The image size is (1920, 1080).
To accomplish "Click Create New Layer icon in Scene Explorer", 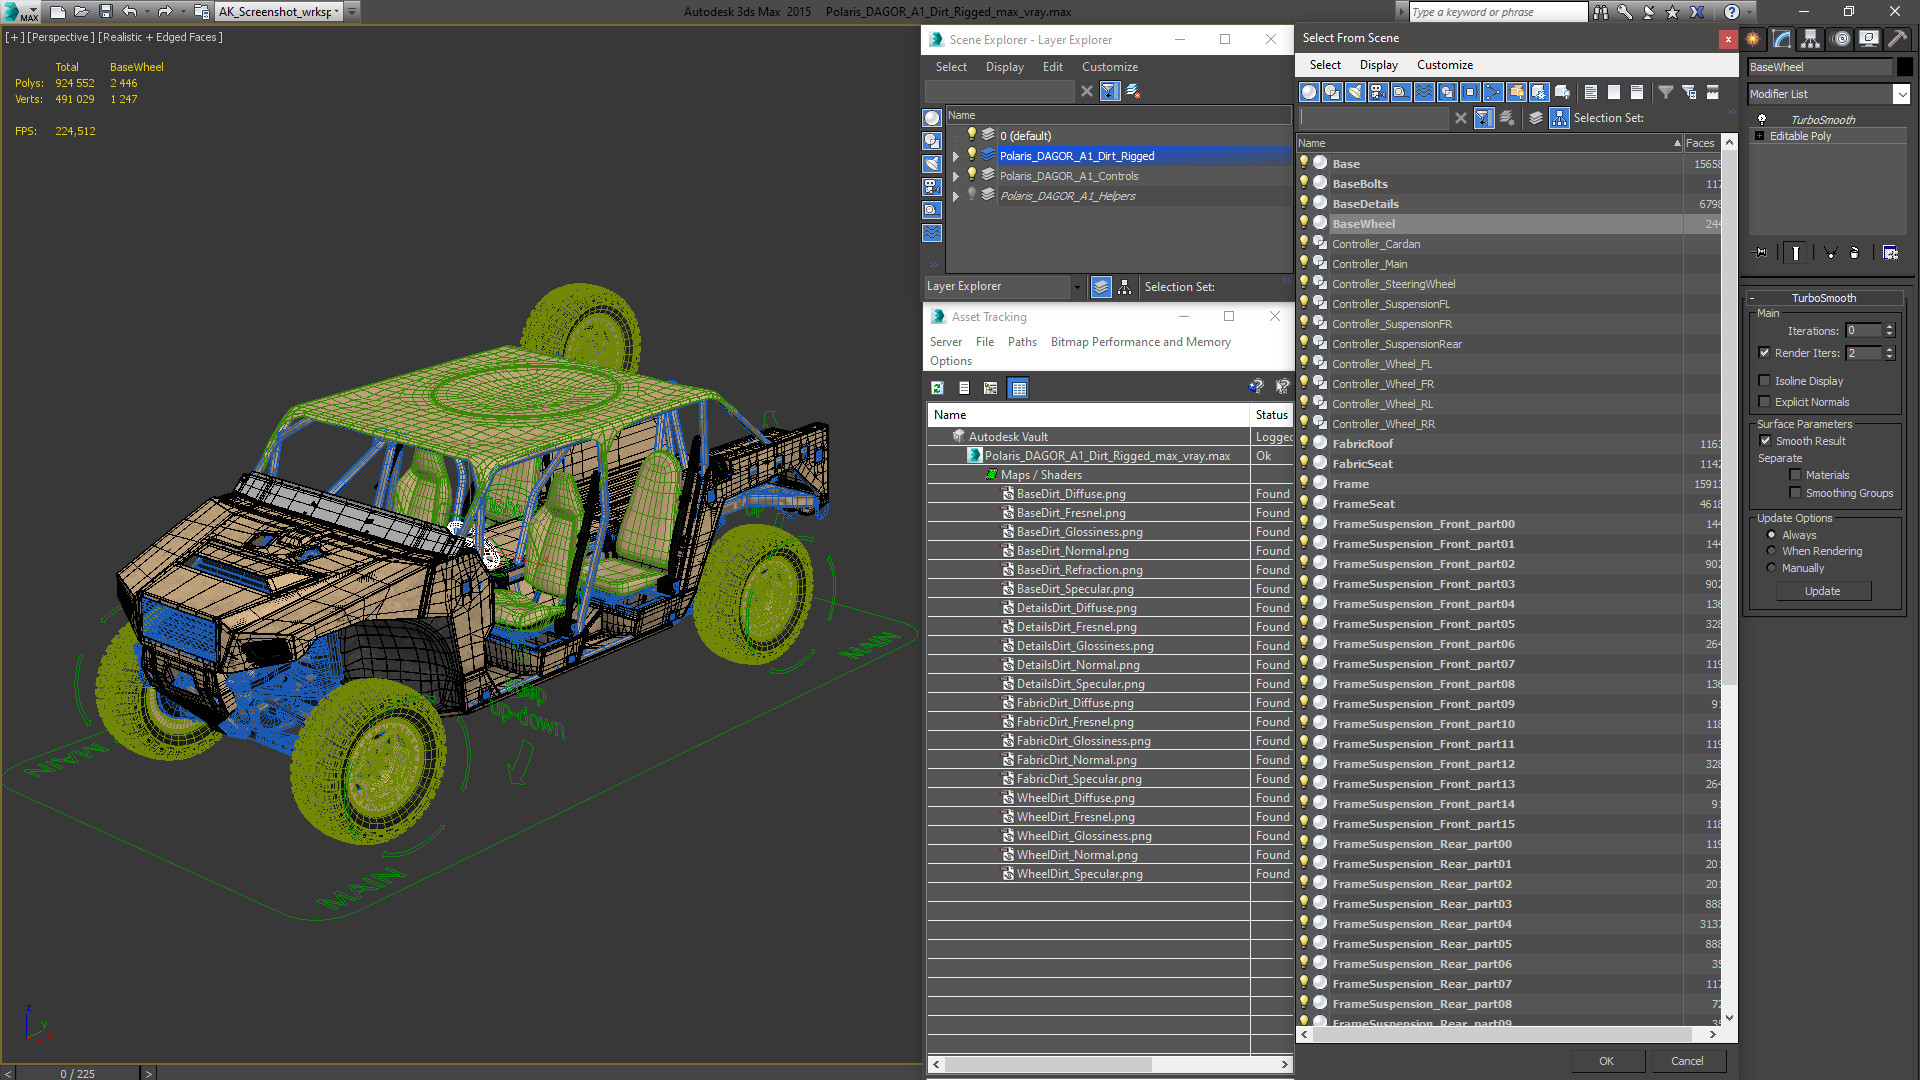I will [x=1133, y=91].
